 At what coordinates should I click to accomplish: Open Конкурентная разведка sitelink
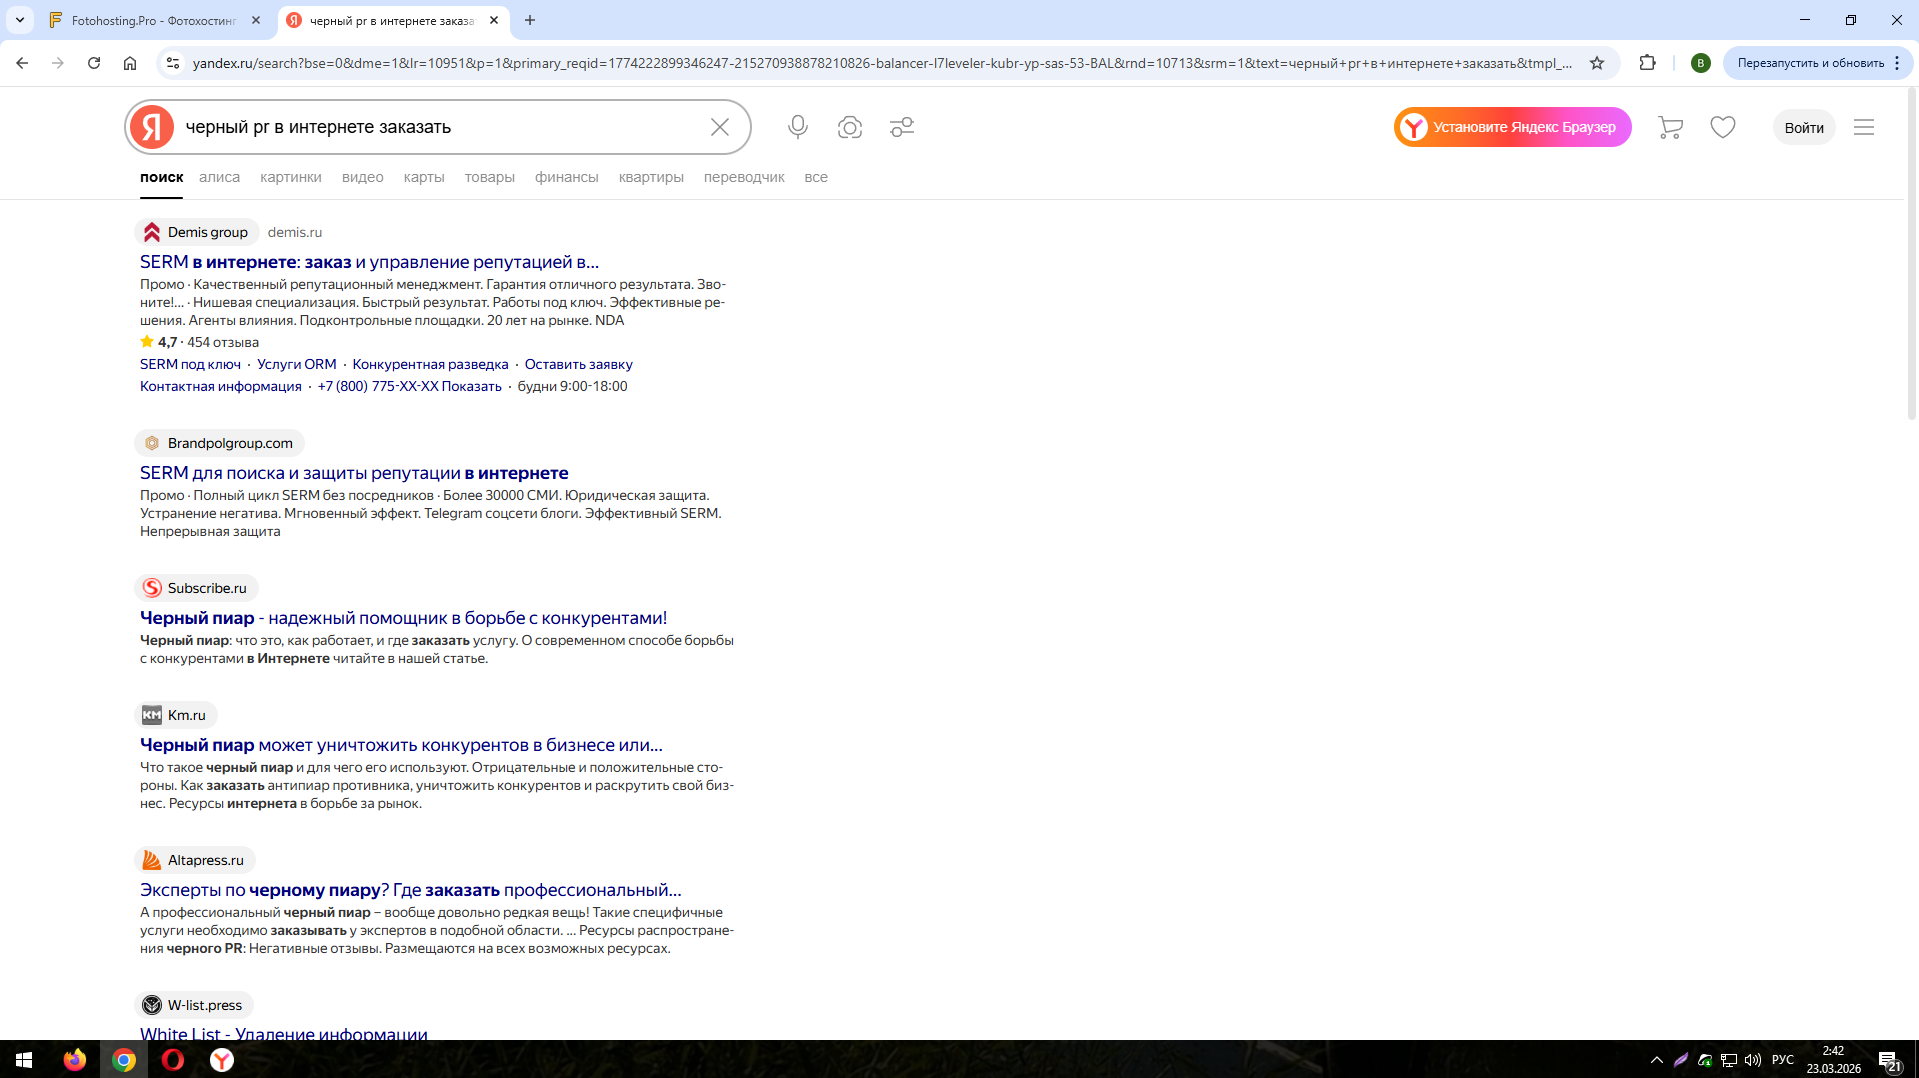tap(430, 364)
